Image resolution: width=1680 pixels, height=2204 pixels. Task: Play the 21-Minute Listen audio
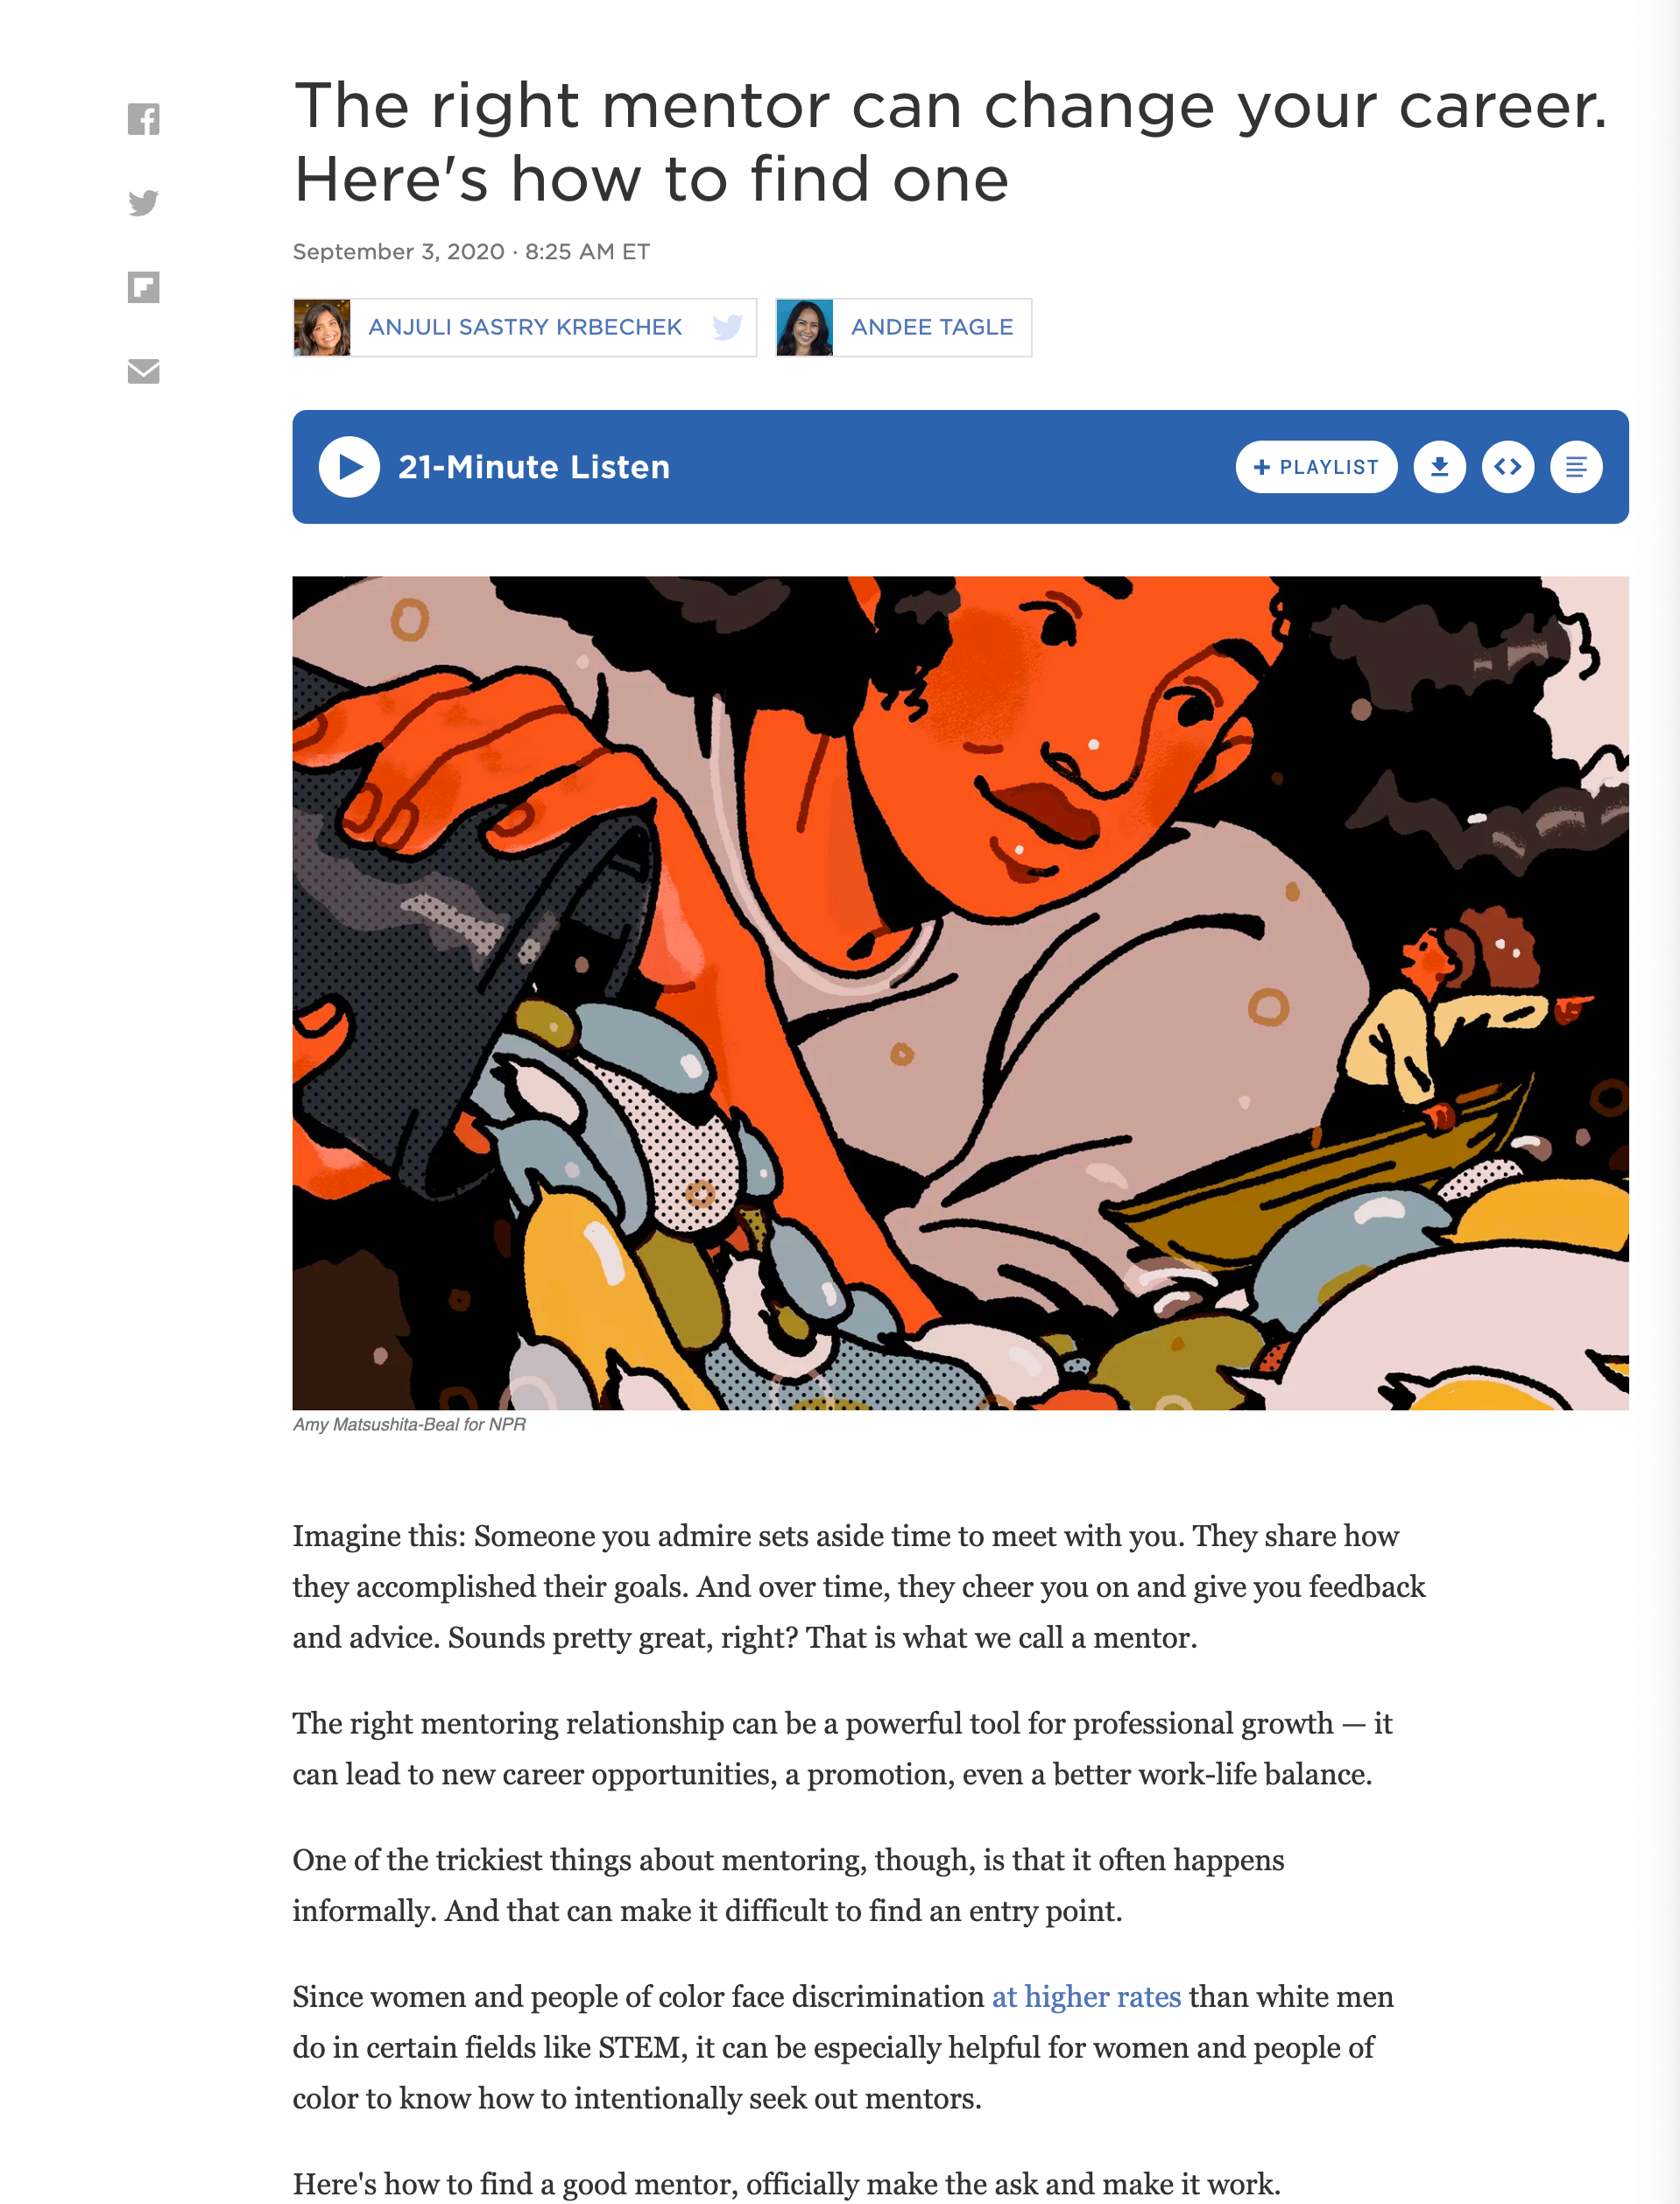tap(349, 467)
